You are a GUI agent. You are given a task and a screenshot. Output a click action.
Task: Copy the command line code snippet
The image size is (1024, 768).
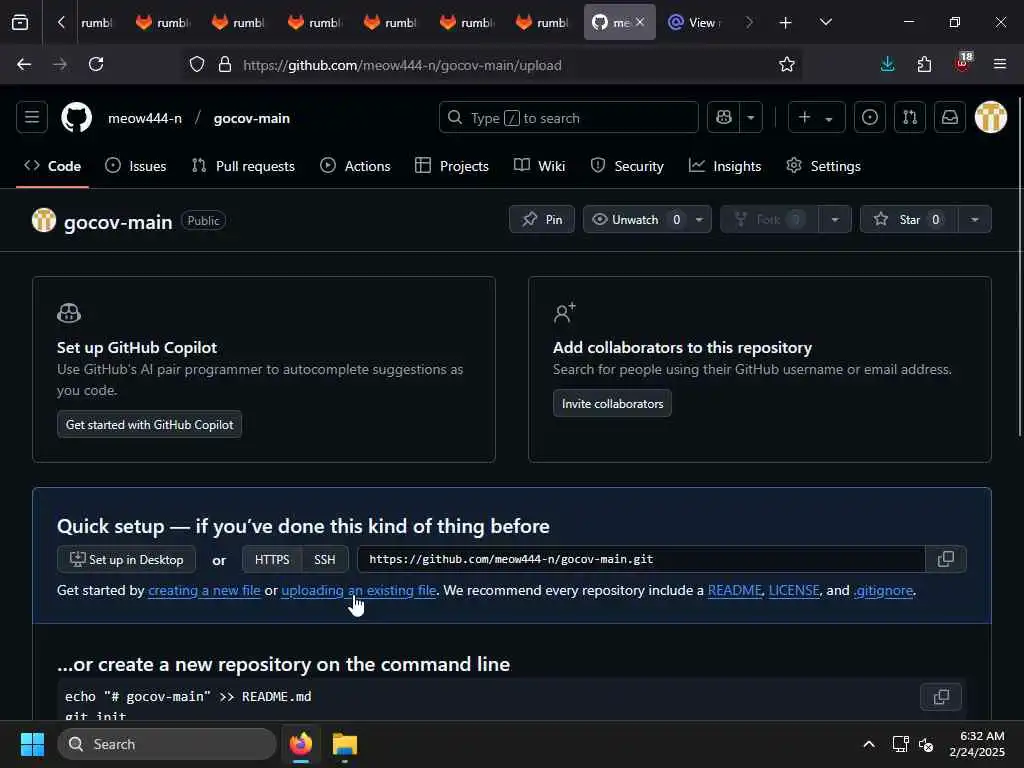point(941,697)
